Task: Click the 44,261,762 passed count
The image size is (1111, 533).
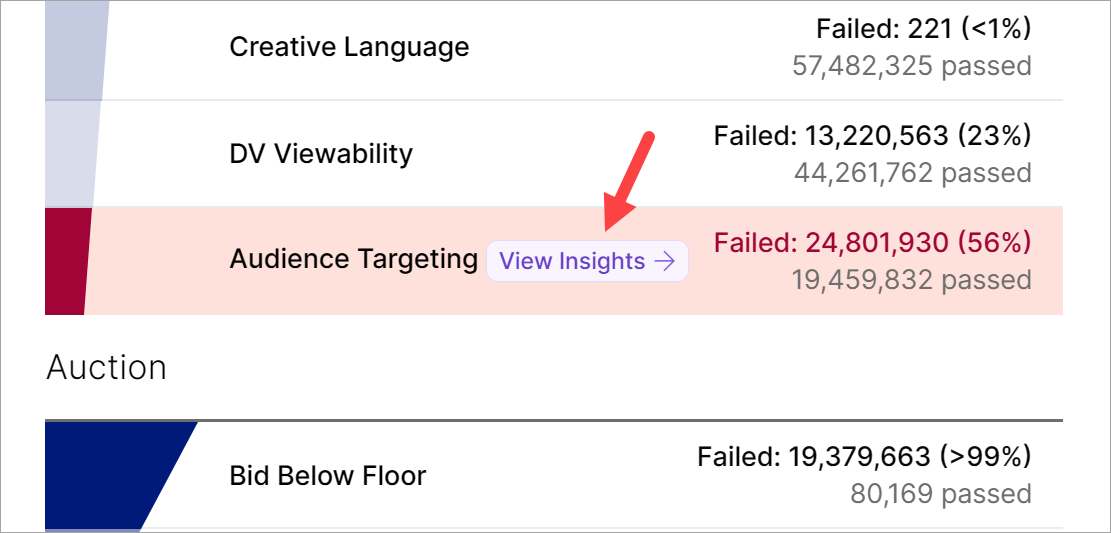Action: click(912, 173)
